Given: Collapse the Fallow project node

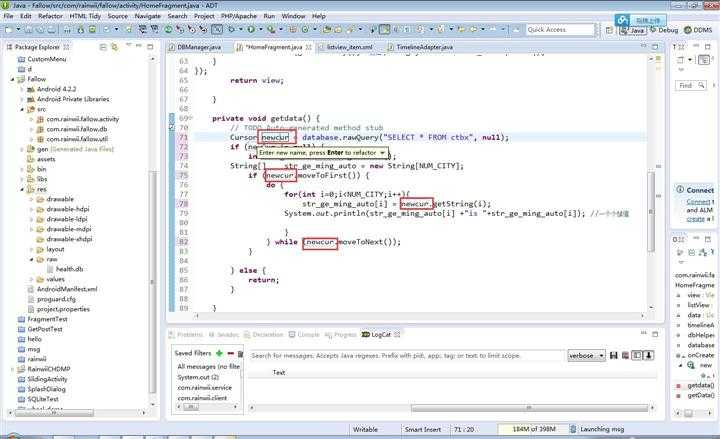Looking at the screenshot, I should click(12, 79).
